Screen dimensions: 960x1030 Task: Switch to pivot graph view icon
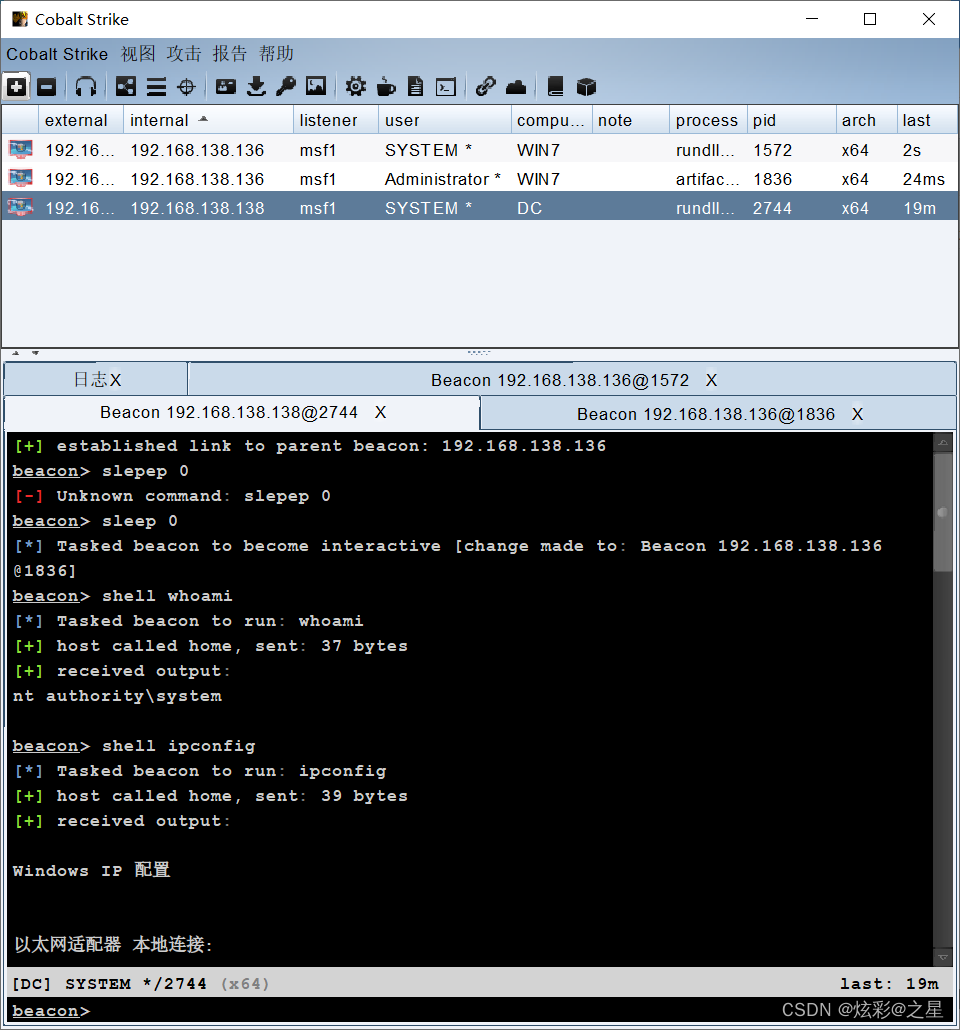pos(126,87)
